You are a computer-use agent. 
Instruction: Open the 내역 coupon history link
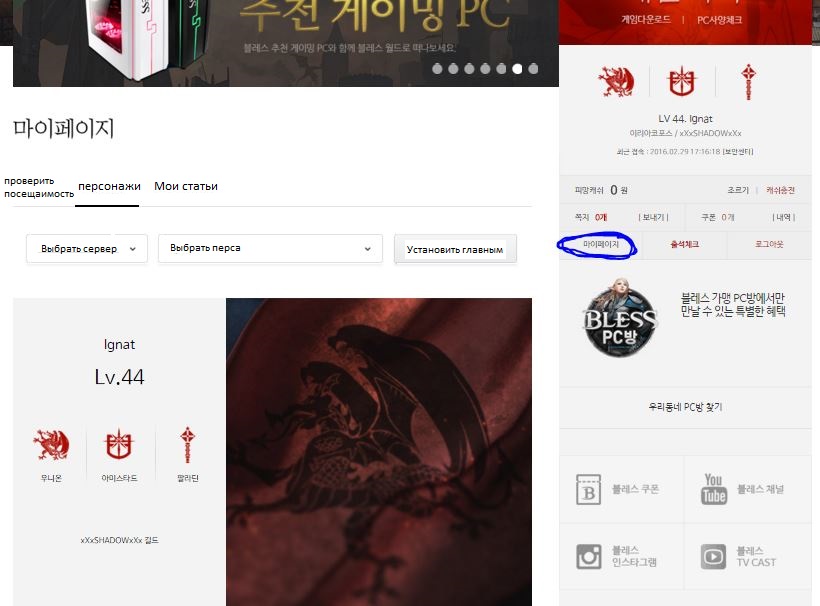(x=783, y=217)
